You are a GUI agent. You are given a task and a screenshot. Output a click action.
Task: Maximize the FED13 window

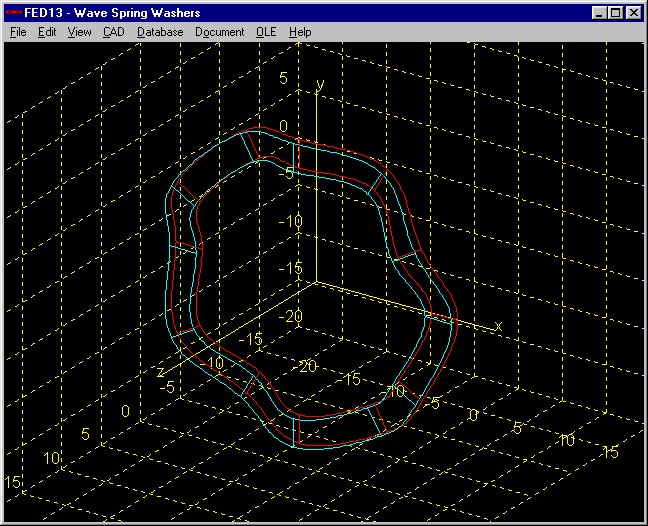tap(616, 13)
